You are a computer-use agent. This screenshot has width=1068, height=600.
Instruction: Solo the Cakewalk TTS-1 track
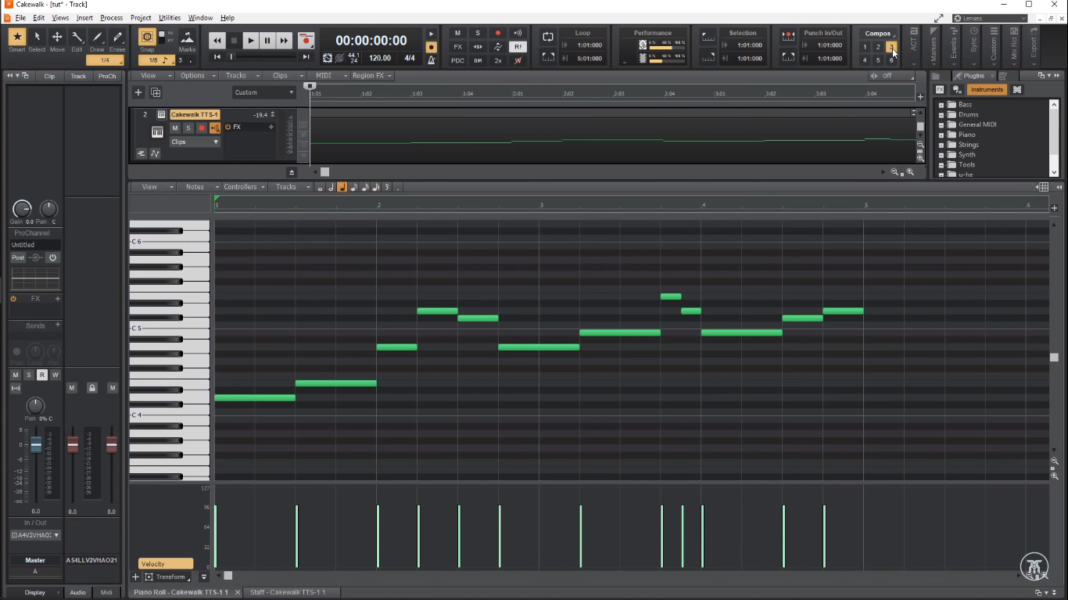tap(188, 128)
